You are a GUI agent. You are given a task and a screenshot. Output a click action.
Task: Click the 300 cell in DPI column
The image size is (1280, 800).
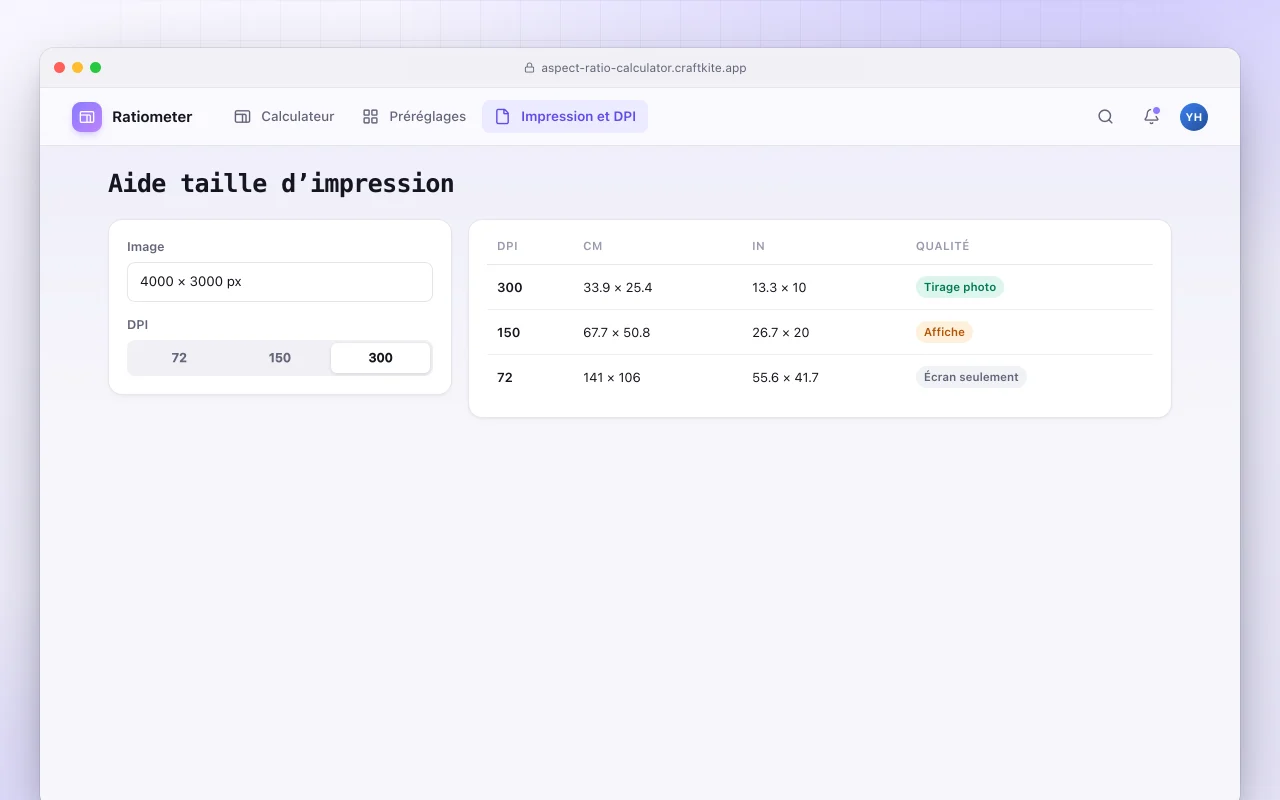(510, 288)
